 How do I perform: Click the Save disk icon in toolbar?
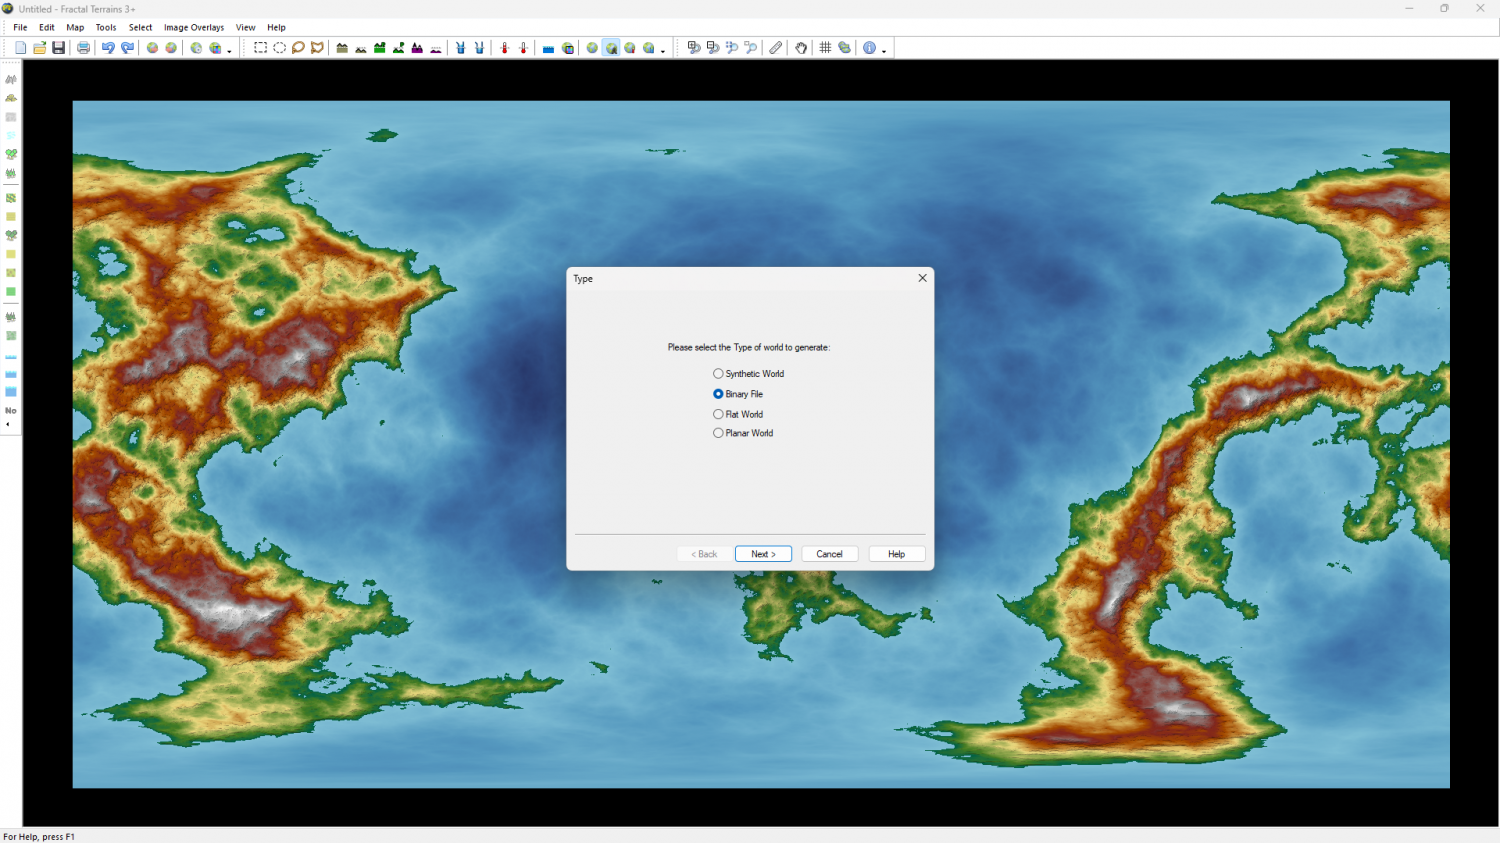[x=59, y=48]
